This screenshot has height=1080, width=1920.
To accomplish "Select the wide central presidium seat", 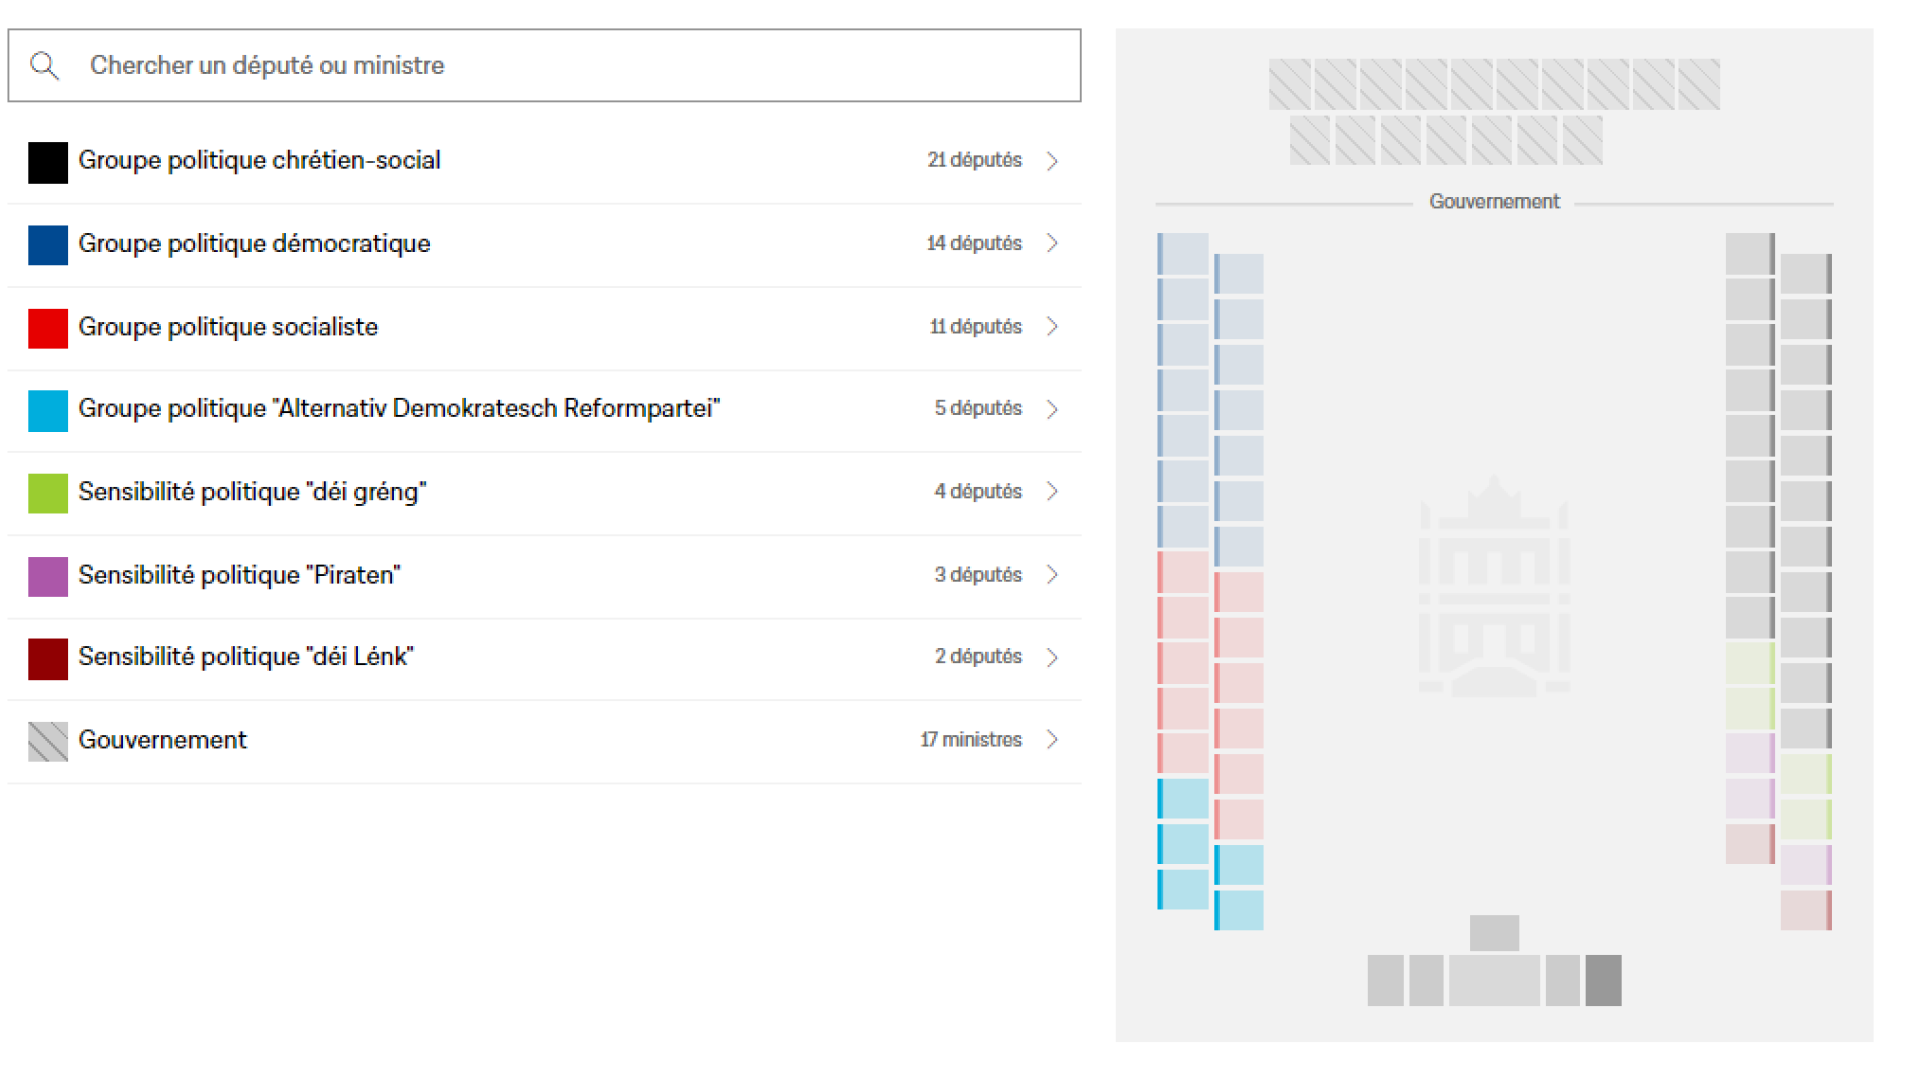I will click(1494, 980).
